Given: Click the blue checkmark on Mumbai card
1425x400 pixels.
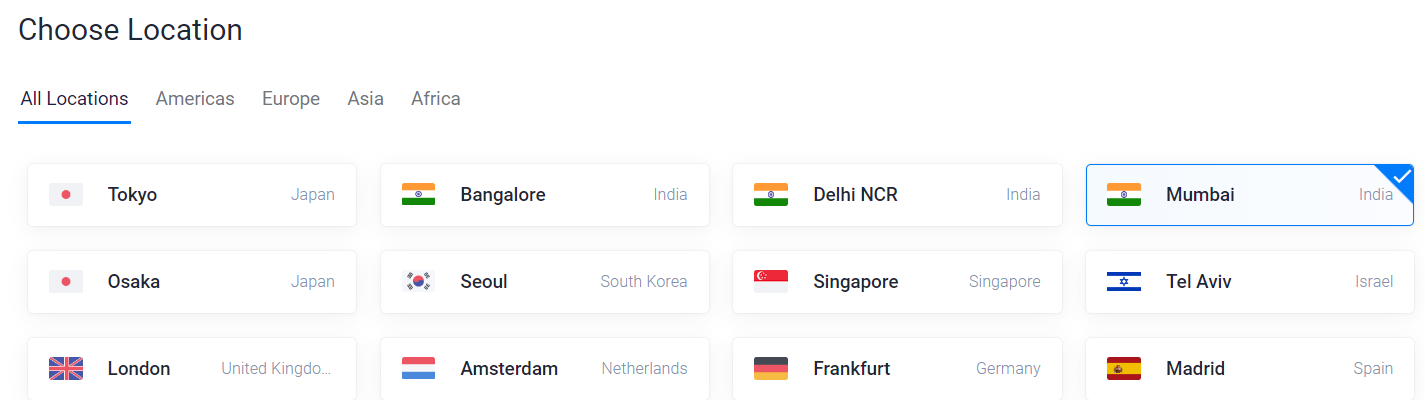Looking at the screenshot, I should [1401, 177].
